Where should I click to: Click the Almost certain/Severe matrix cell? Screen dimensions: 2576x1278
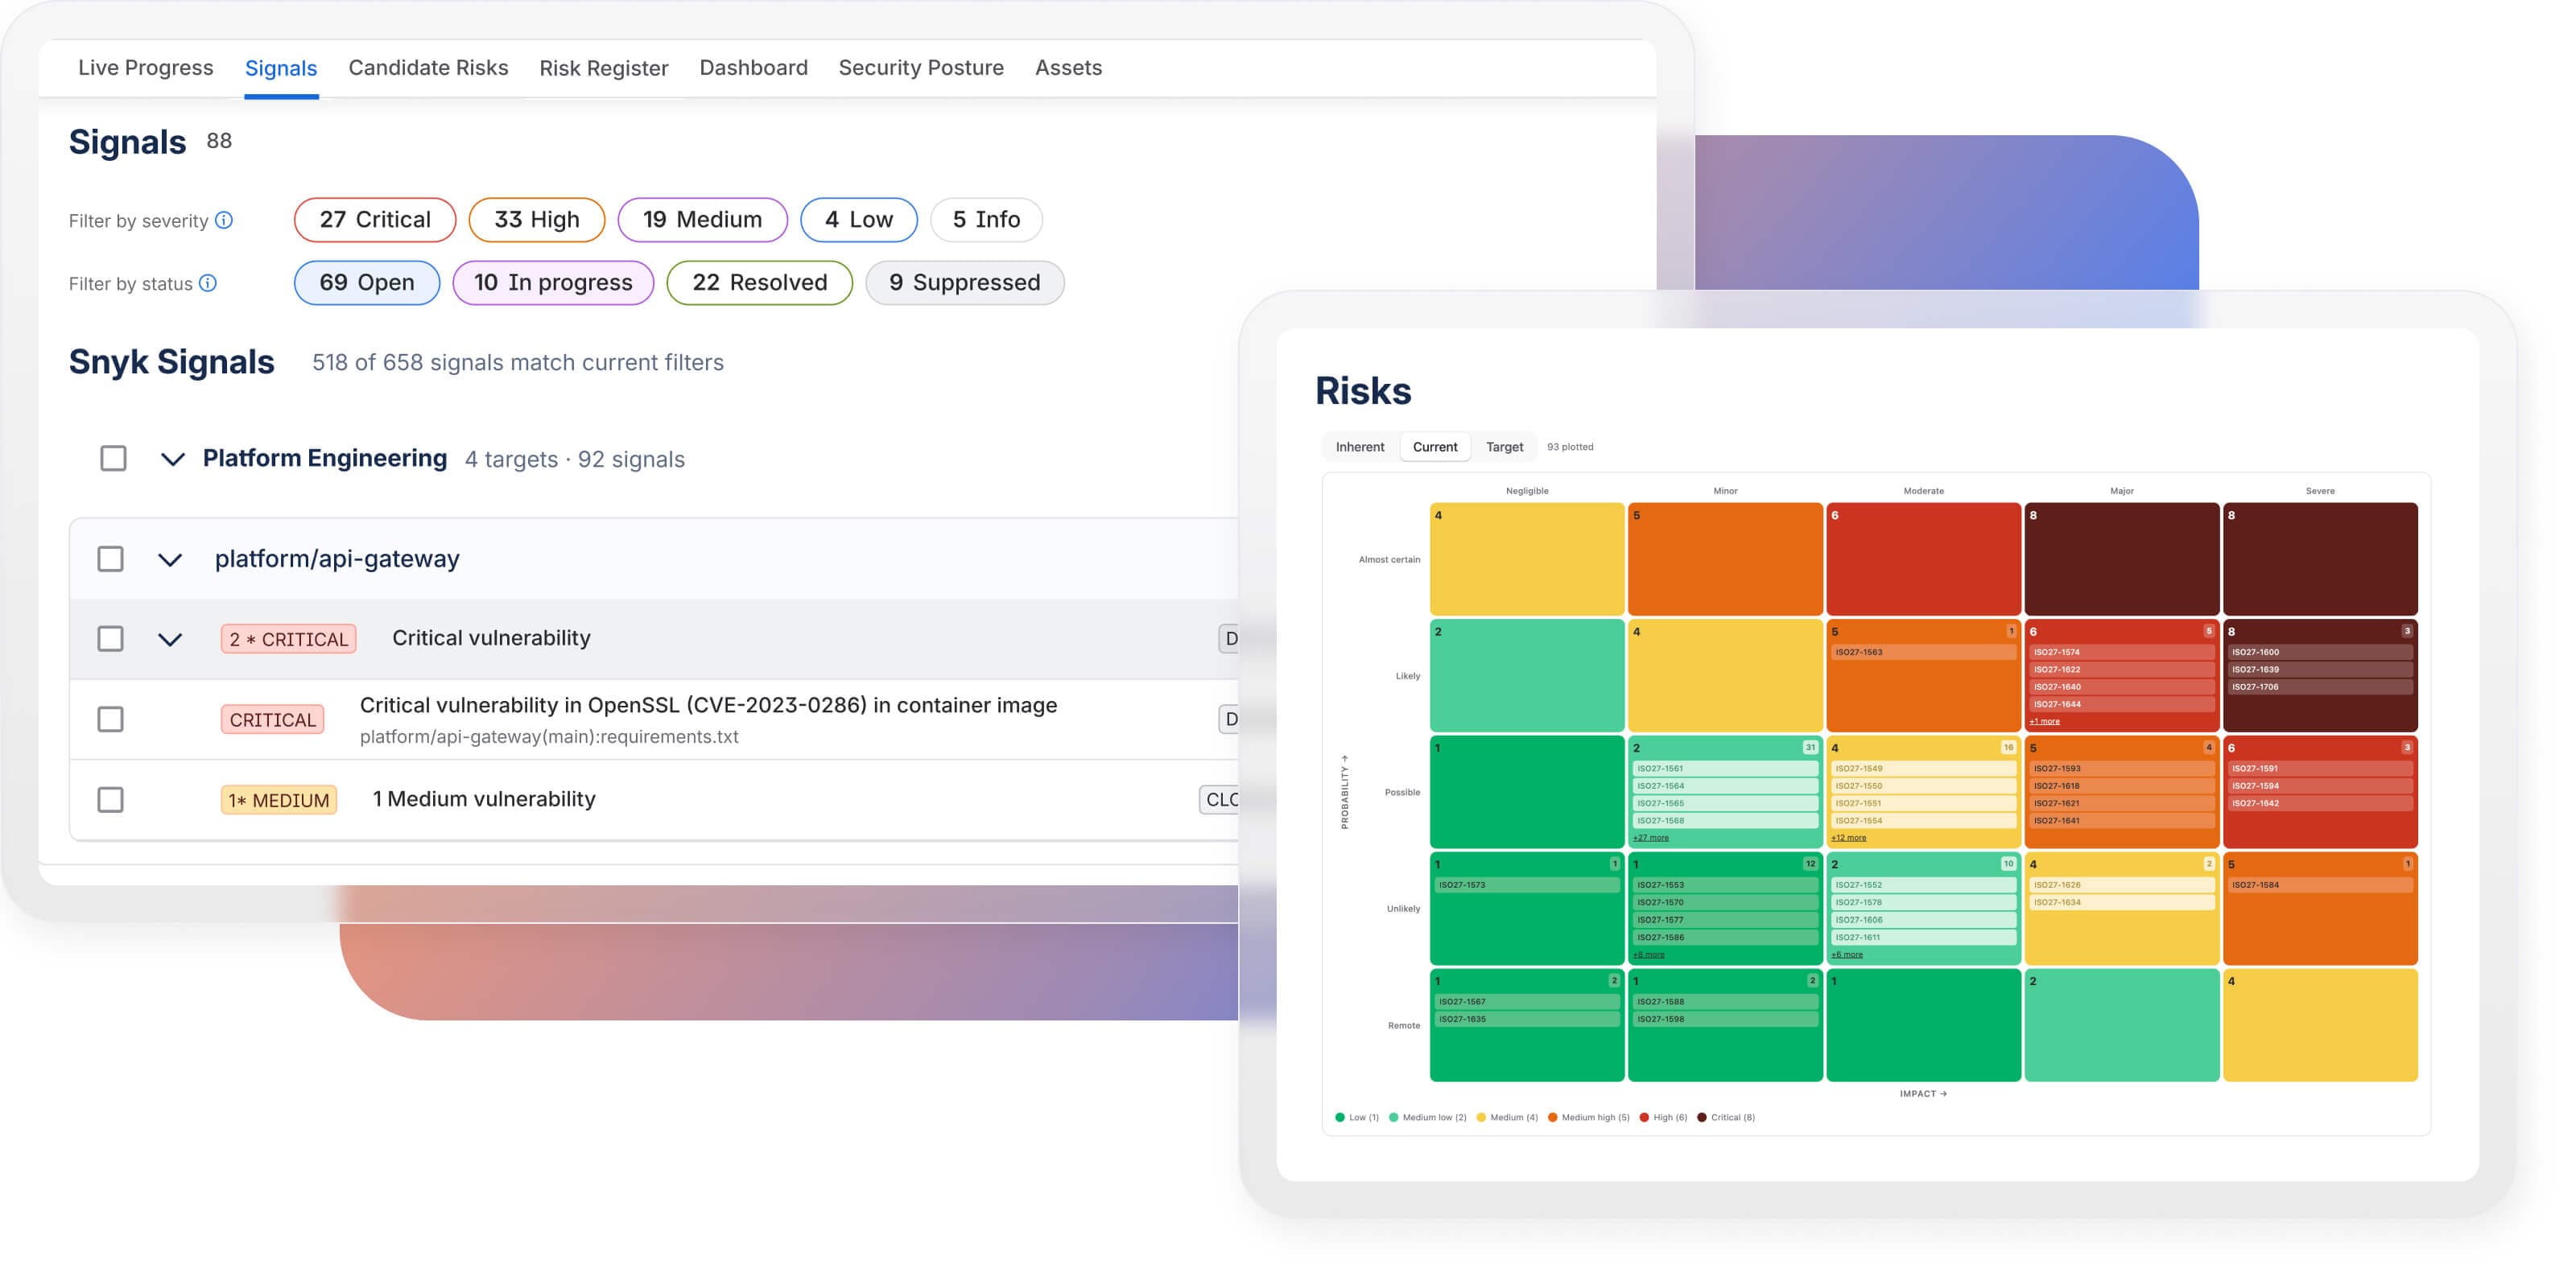point(2320,559)
